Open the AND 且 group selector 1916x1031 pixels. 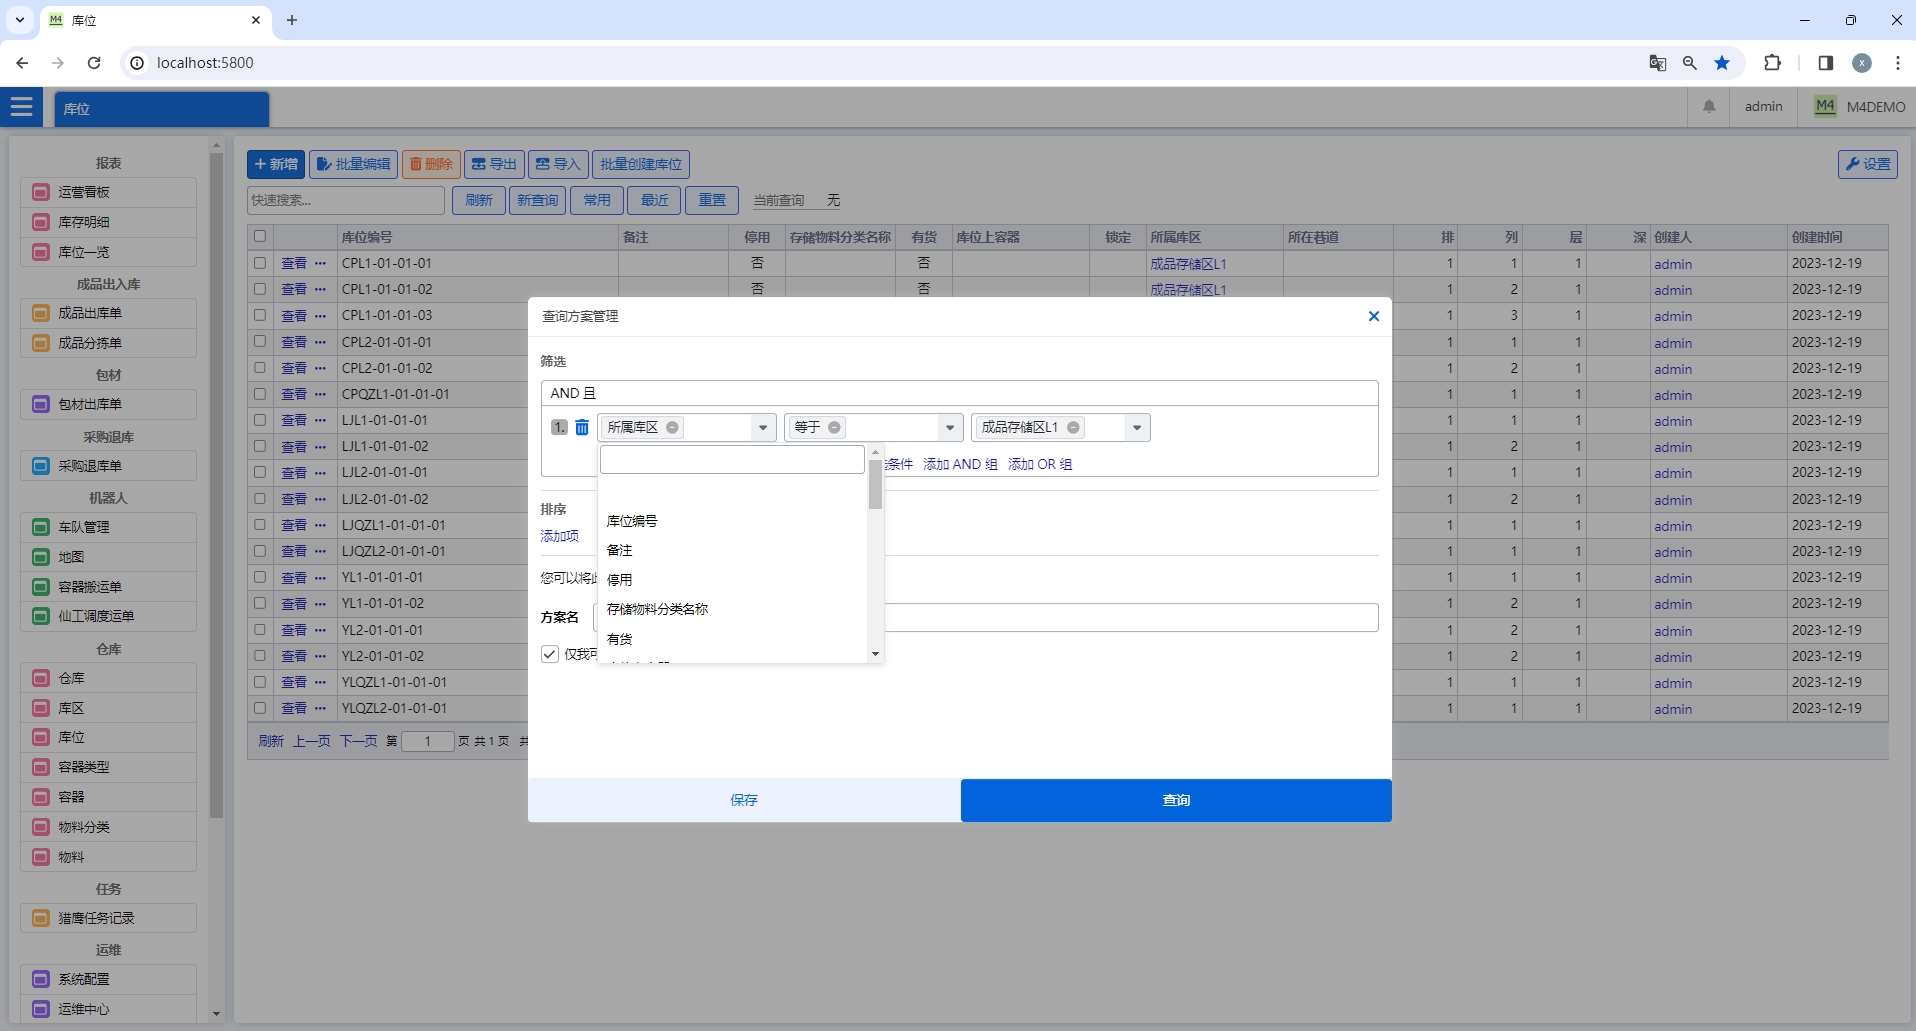pos(959,393)
